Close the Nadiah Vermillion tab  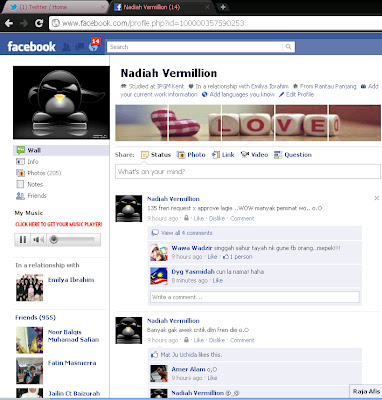[x=208, y=7]
